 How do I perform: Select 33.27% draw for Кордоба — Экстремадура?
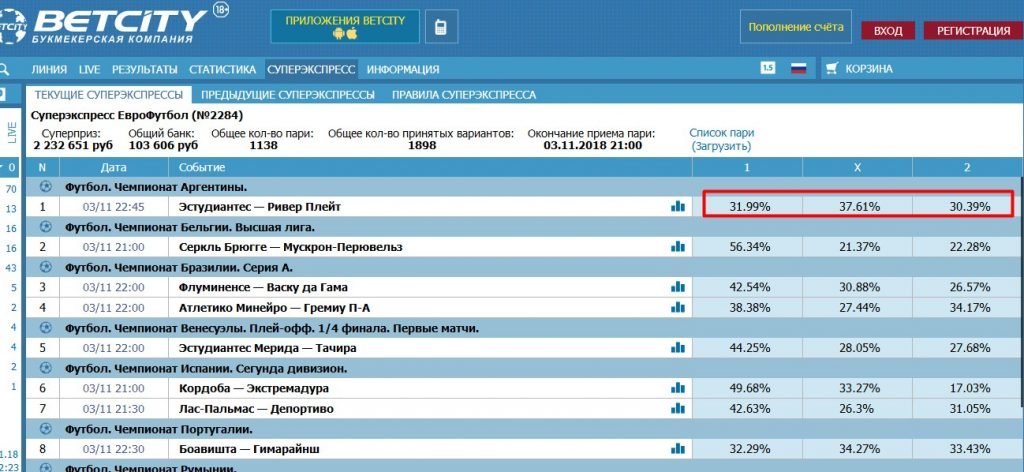[x=859, y=388]
